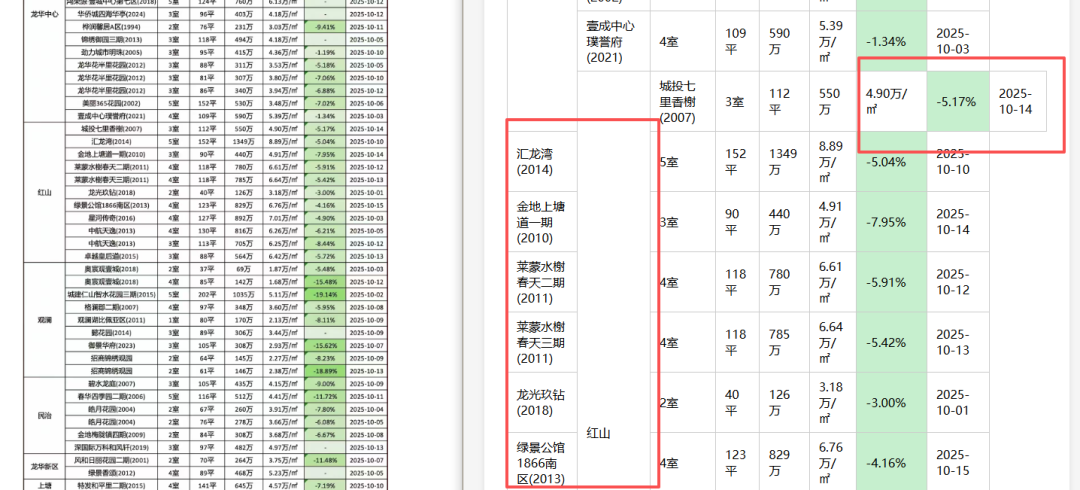Select the 莱蒙水榭春天三期(2011) cell in the enlarged table

[x=541, y=342]
